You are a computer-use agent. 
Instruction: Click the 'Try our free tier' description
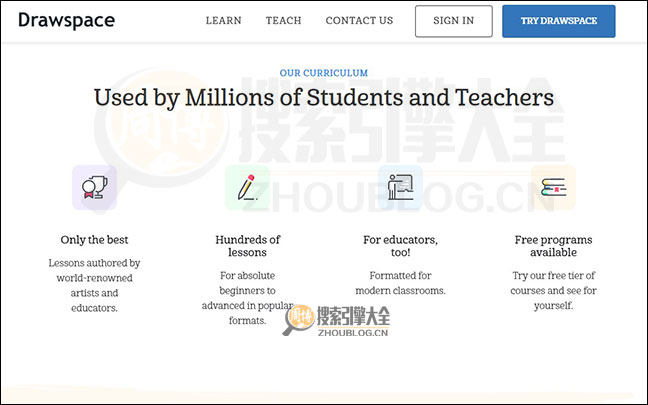553,290
